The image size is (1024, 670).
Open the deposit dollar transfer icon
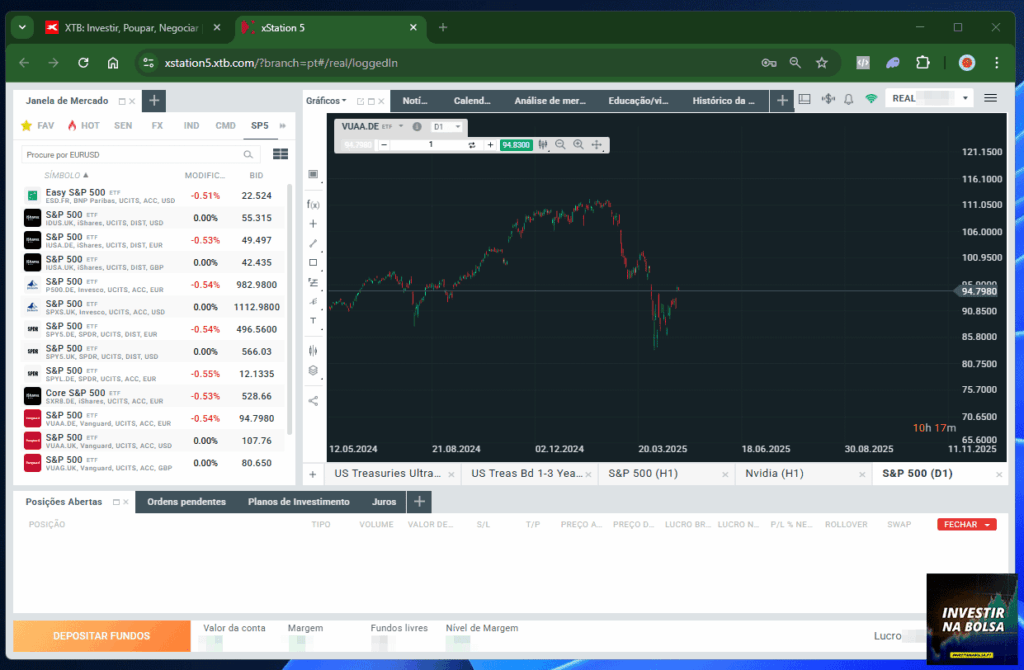[828, 99]
